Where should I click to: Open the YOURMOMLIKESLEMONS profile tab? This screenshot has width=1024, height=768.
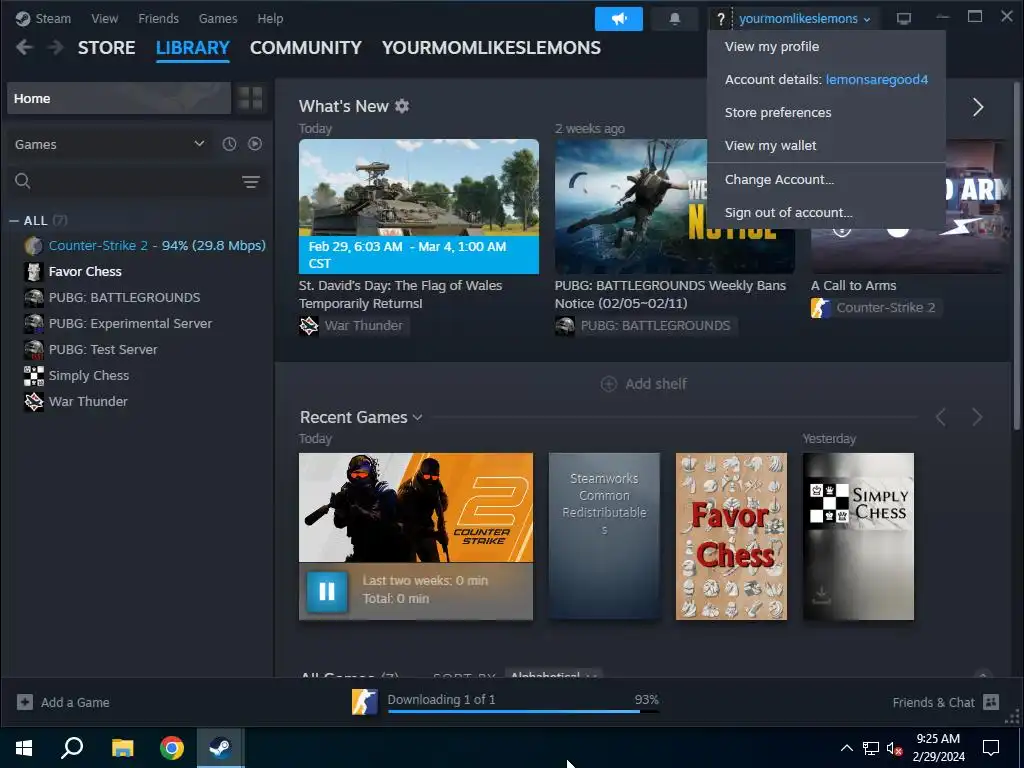coord(491,48)
